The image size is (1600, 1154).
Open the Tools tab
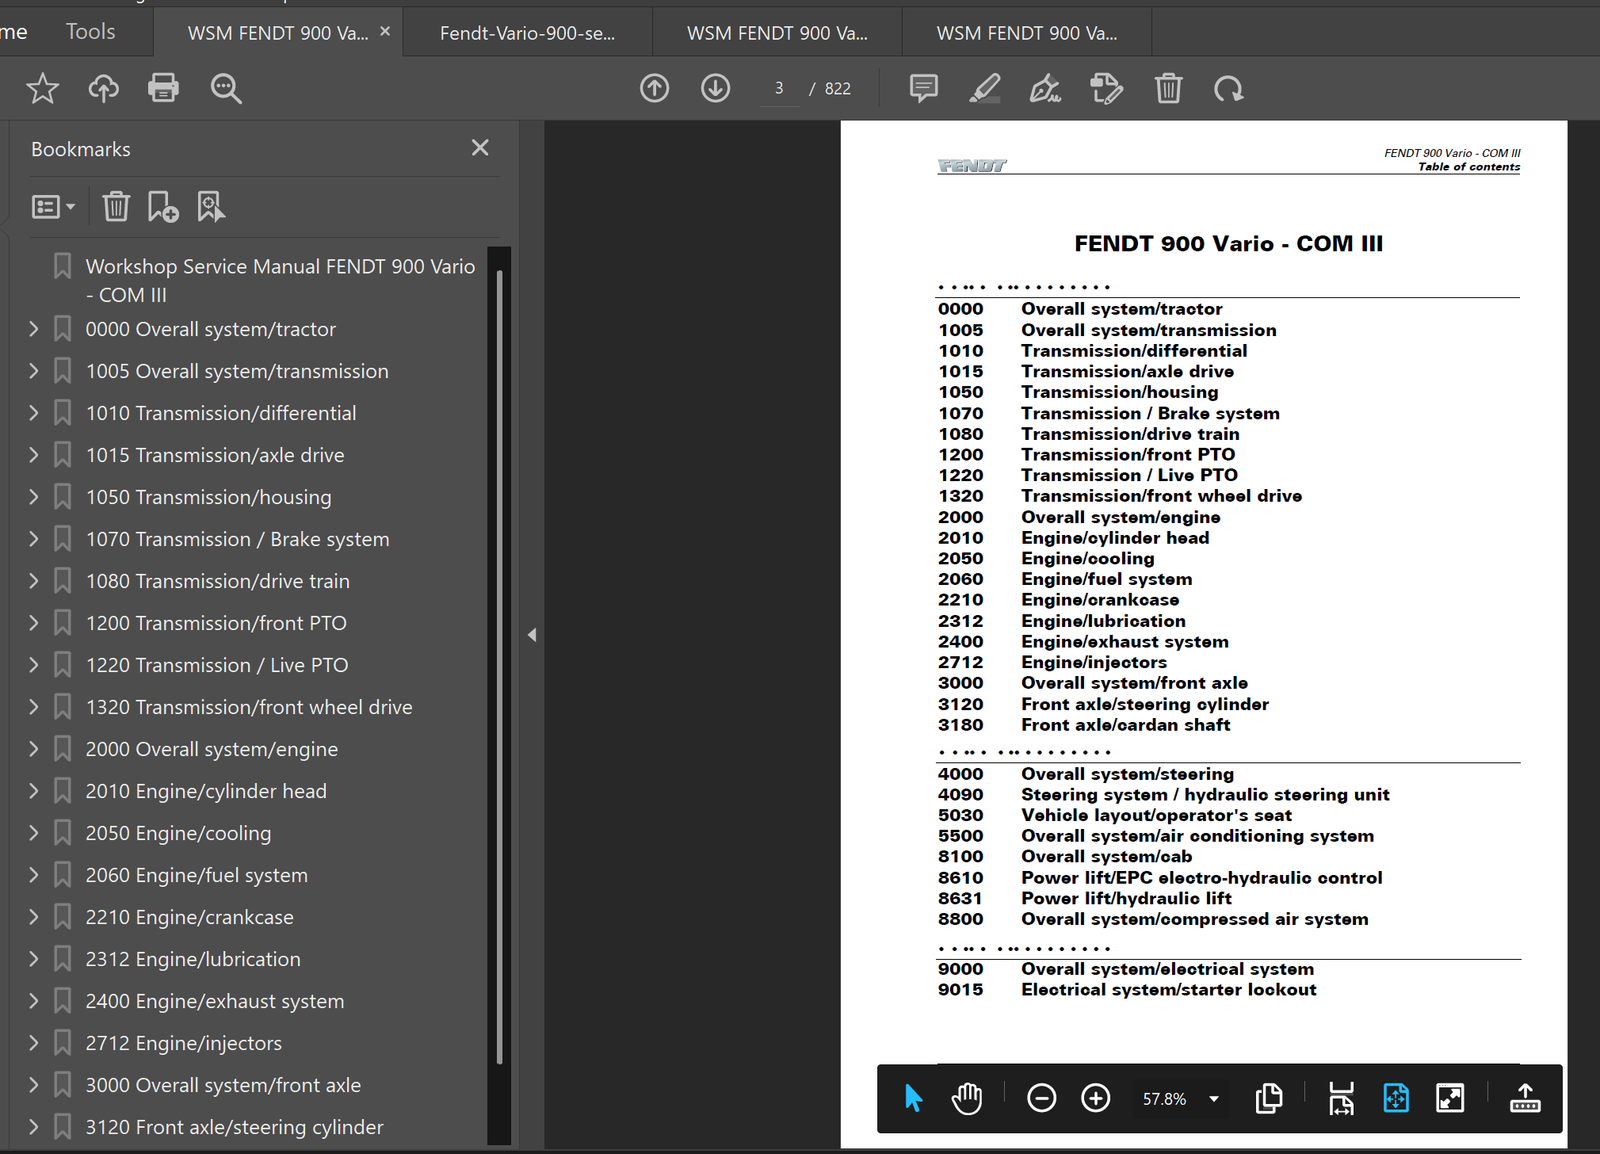[x=91, y=32]
